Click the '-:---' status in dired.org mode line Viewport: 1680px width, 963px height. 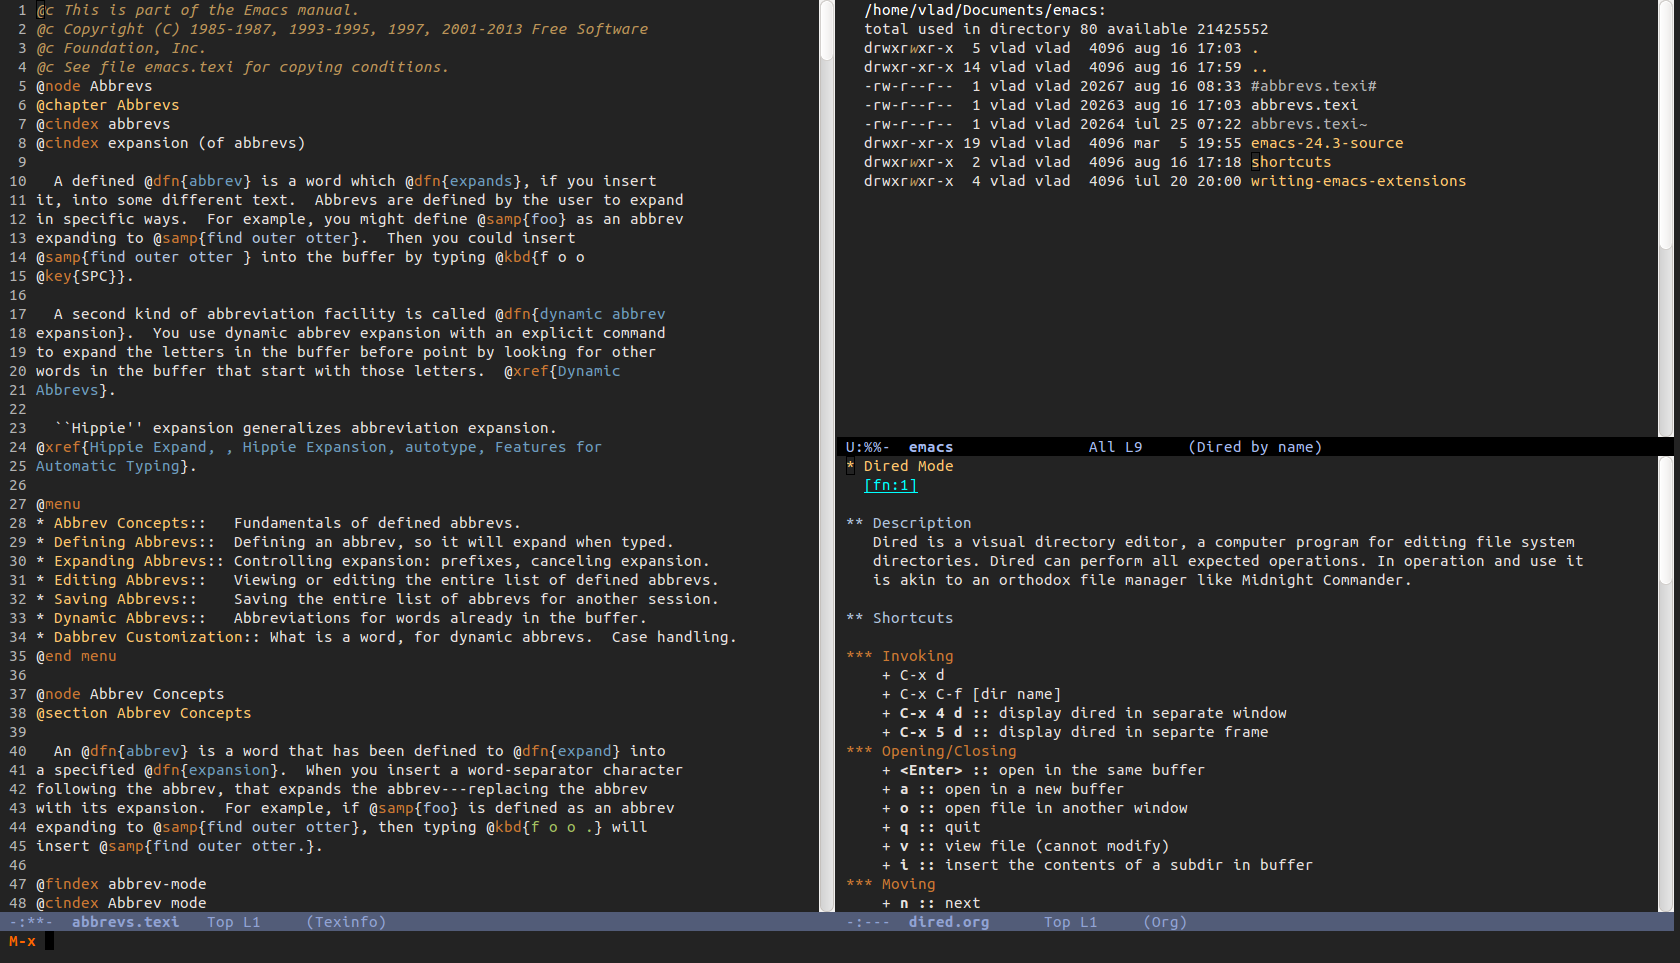(867, 922)
